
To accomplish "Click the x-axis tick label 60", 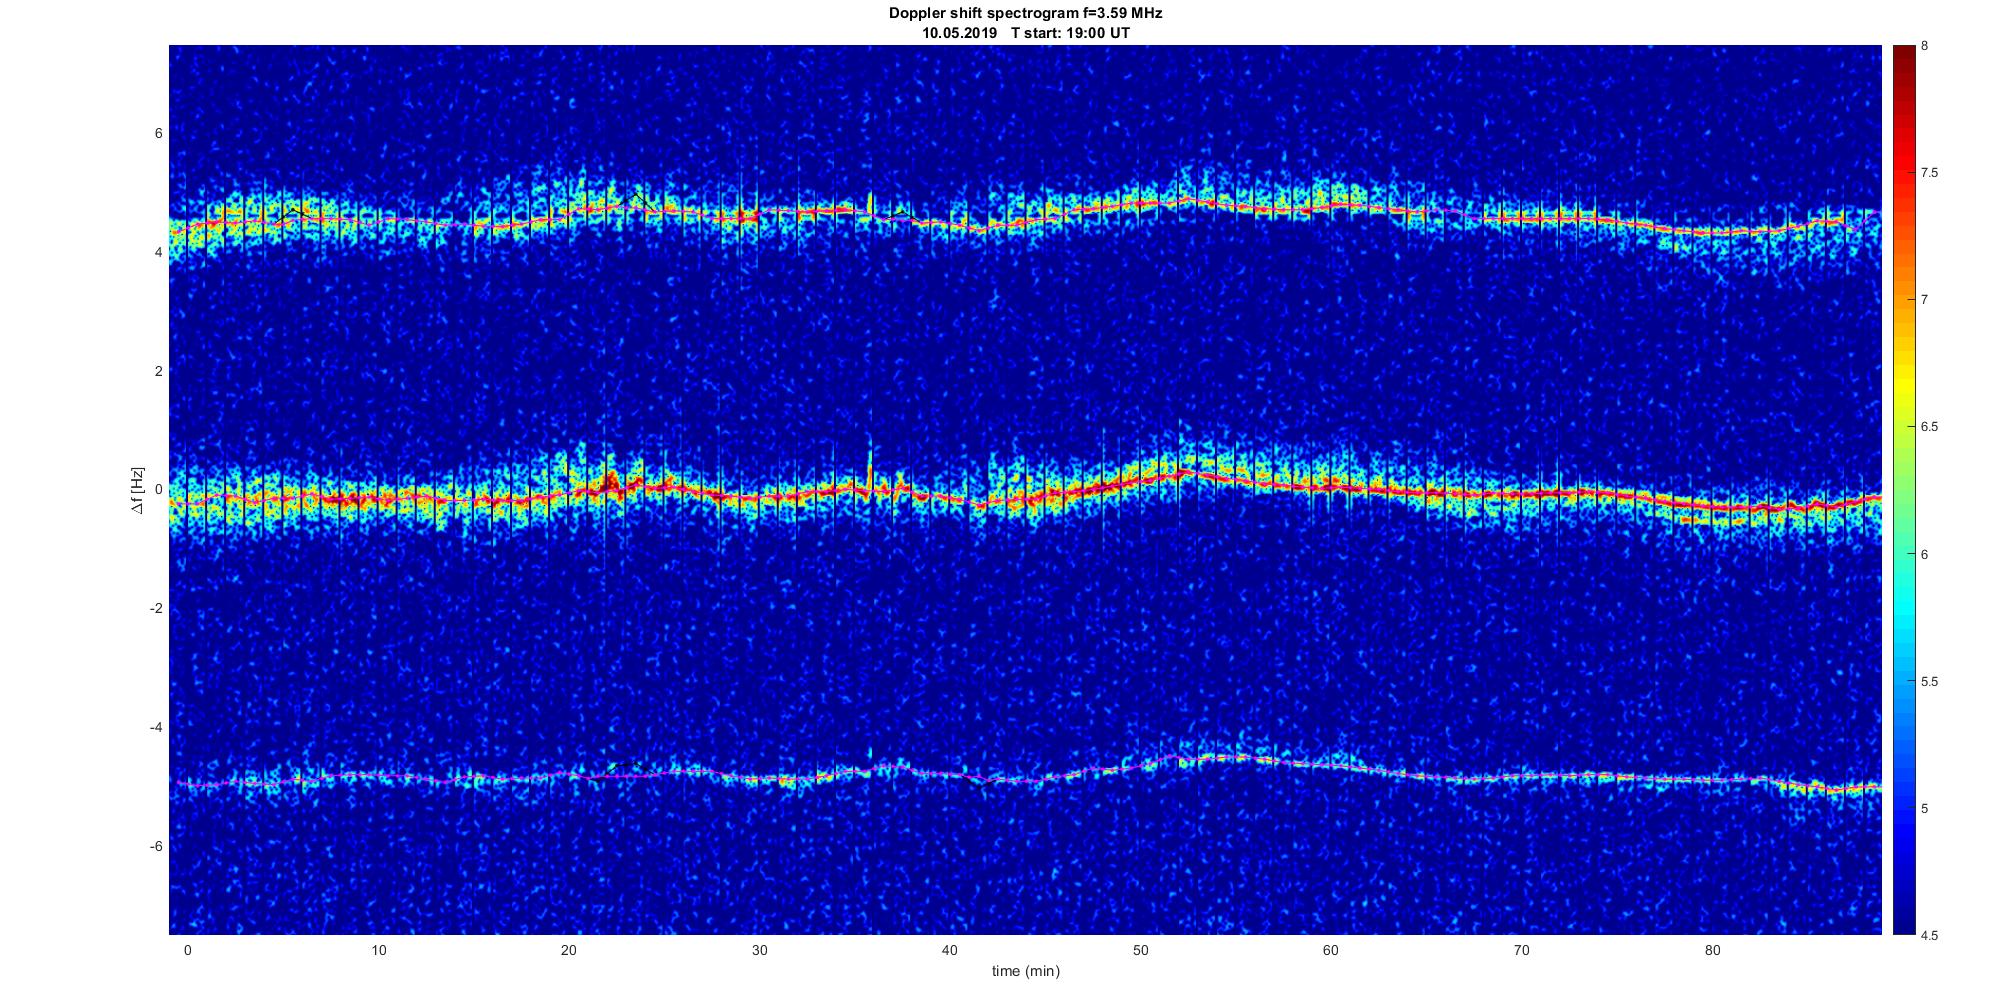I will (x=1331, y=950).
